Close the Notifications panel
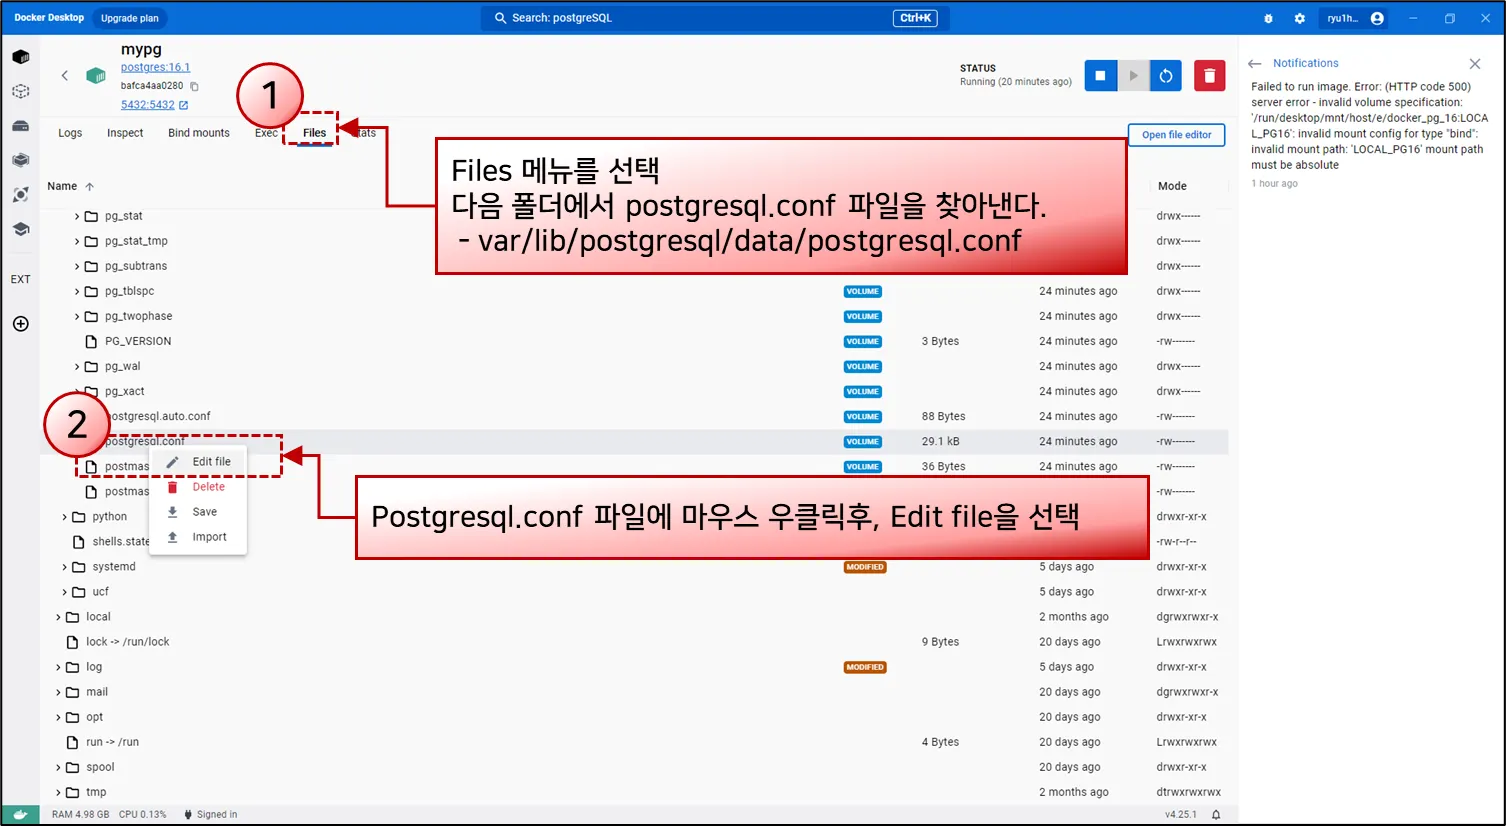This screenshot has width=1506, height=826. [x=1475, y=63]
